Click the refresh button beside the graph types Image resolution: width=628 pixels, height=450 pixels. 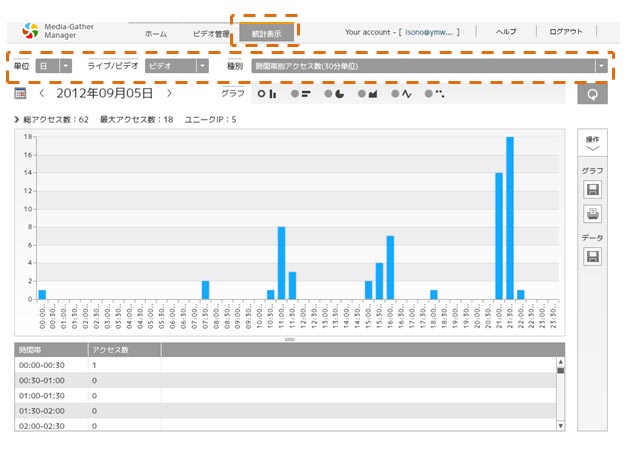[591, 94]
